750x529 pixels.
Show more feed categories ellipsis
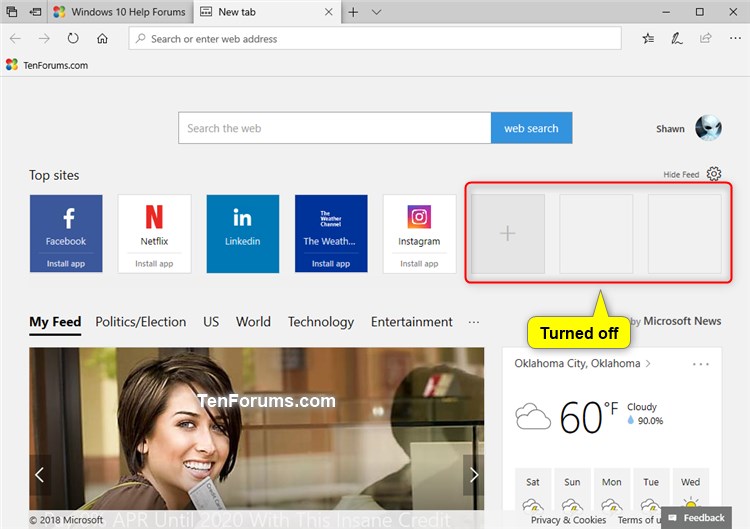pos(474,322)
